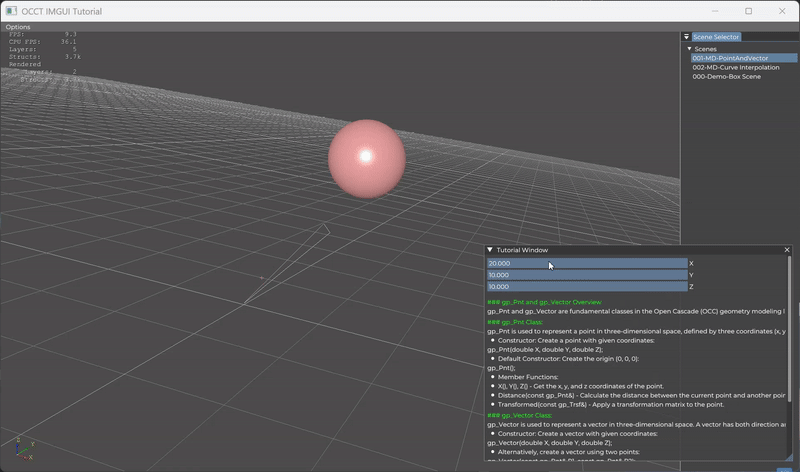
Task: Click the Y coordinate slider showing 10.000
Action: tap(587, 275)
